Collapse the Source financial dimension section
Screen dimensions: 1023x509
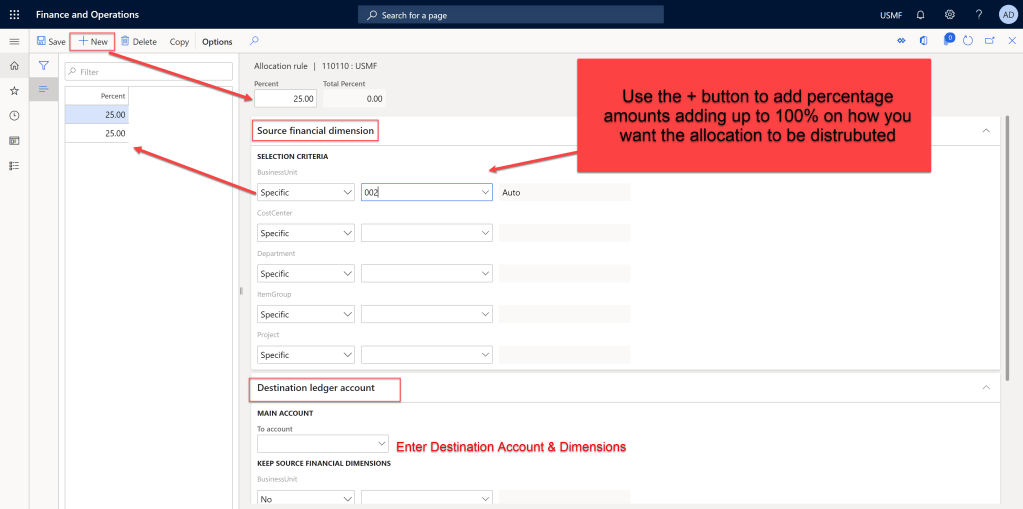(985, 131)
